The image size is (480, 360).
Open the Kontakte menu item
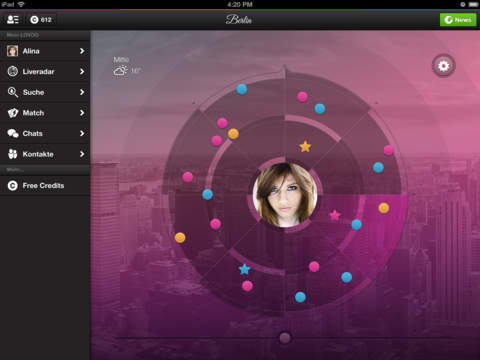(x=45, y=154)
